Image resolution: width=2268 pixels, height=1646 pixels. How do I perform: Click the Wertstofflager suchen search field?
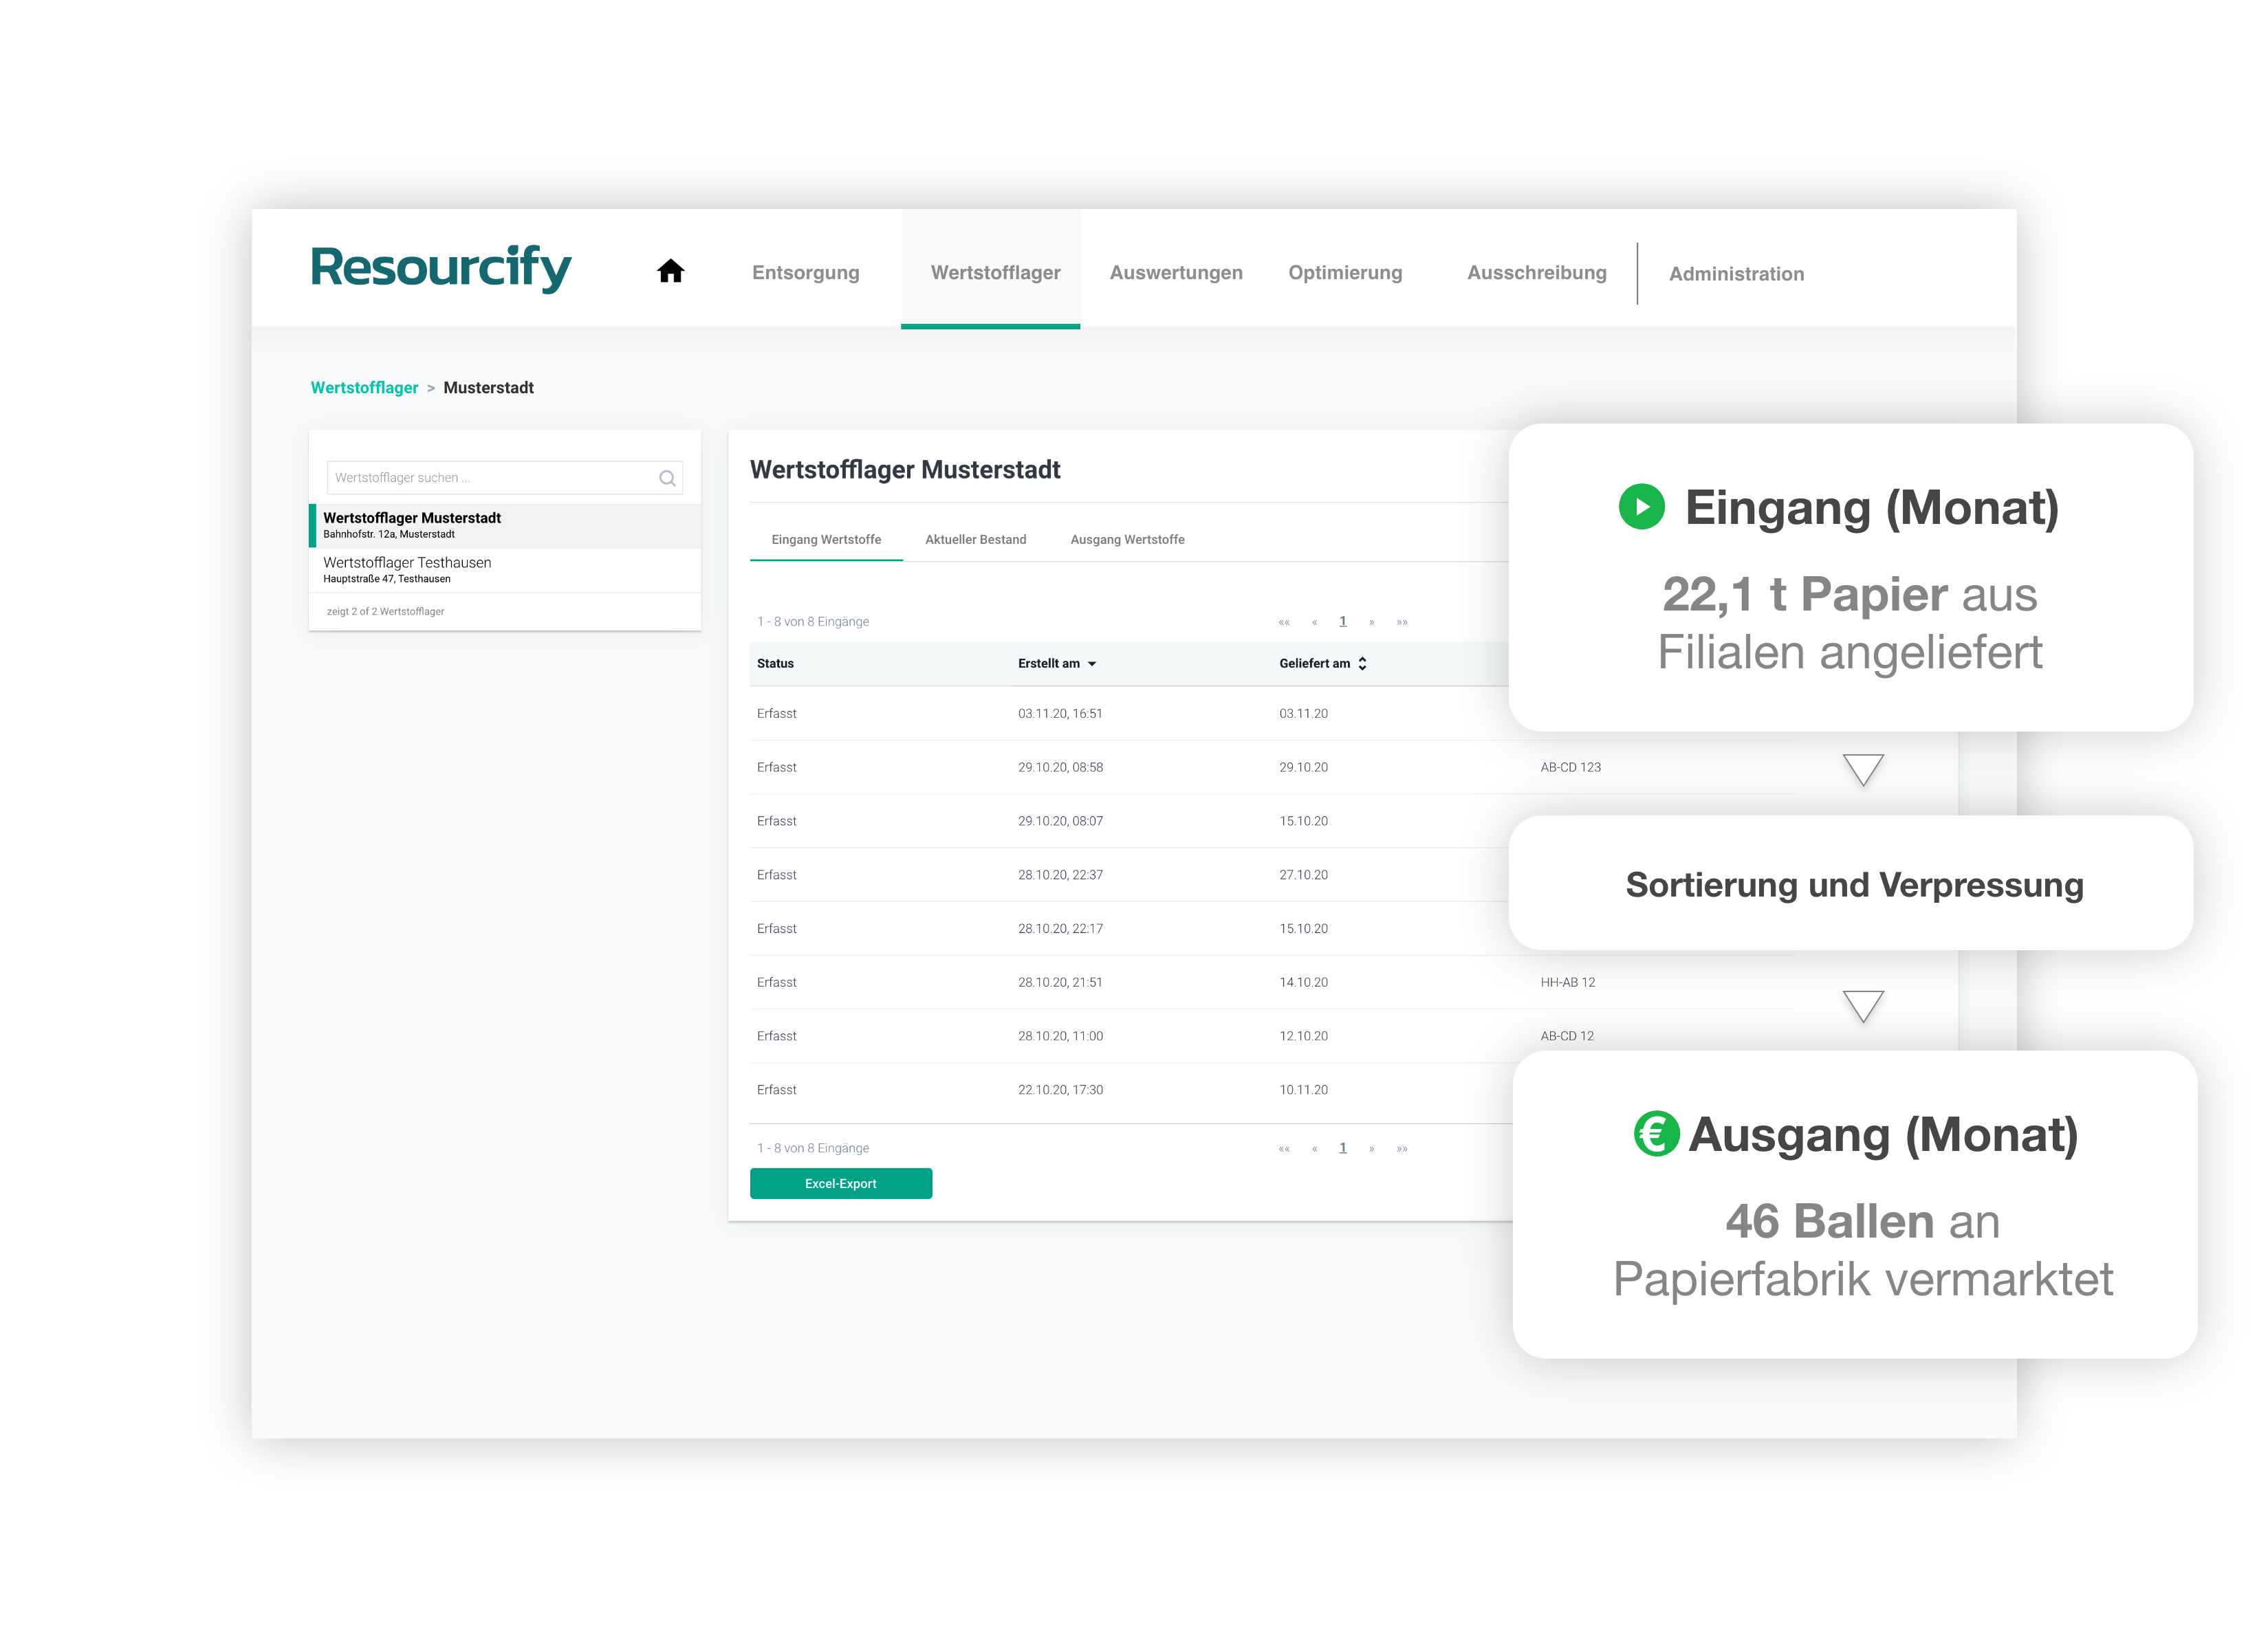coord(504,478)
